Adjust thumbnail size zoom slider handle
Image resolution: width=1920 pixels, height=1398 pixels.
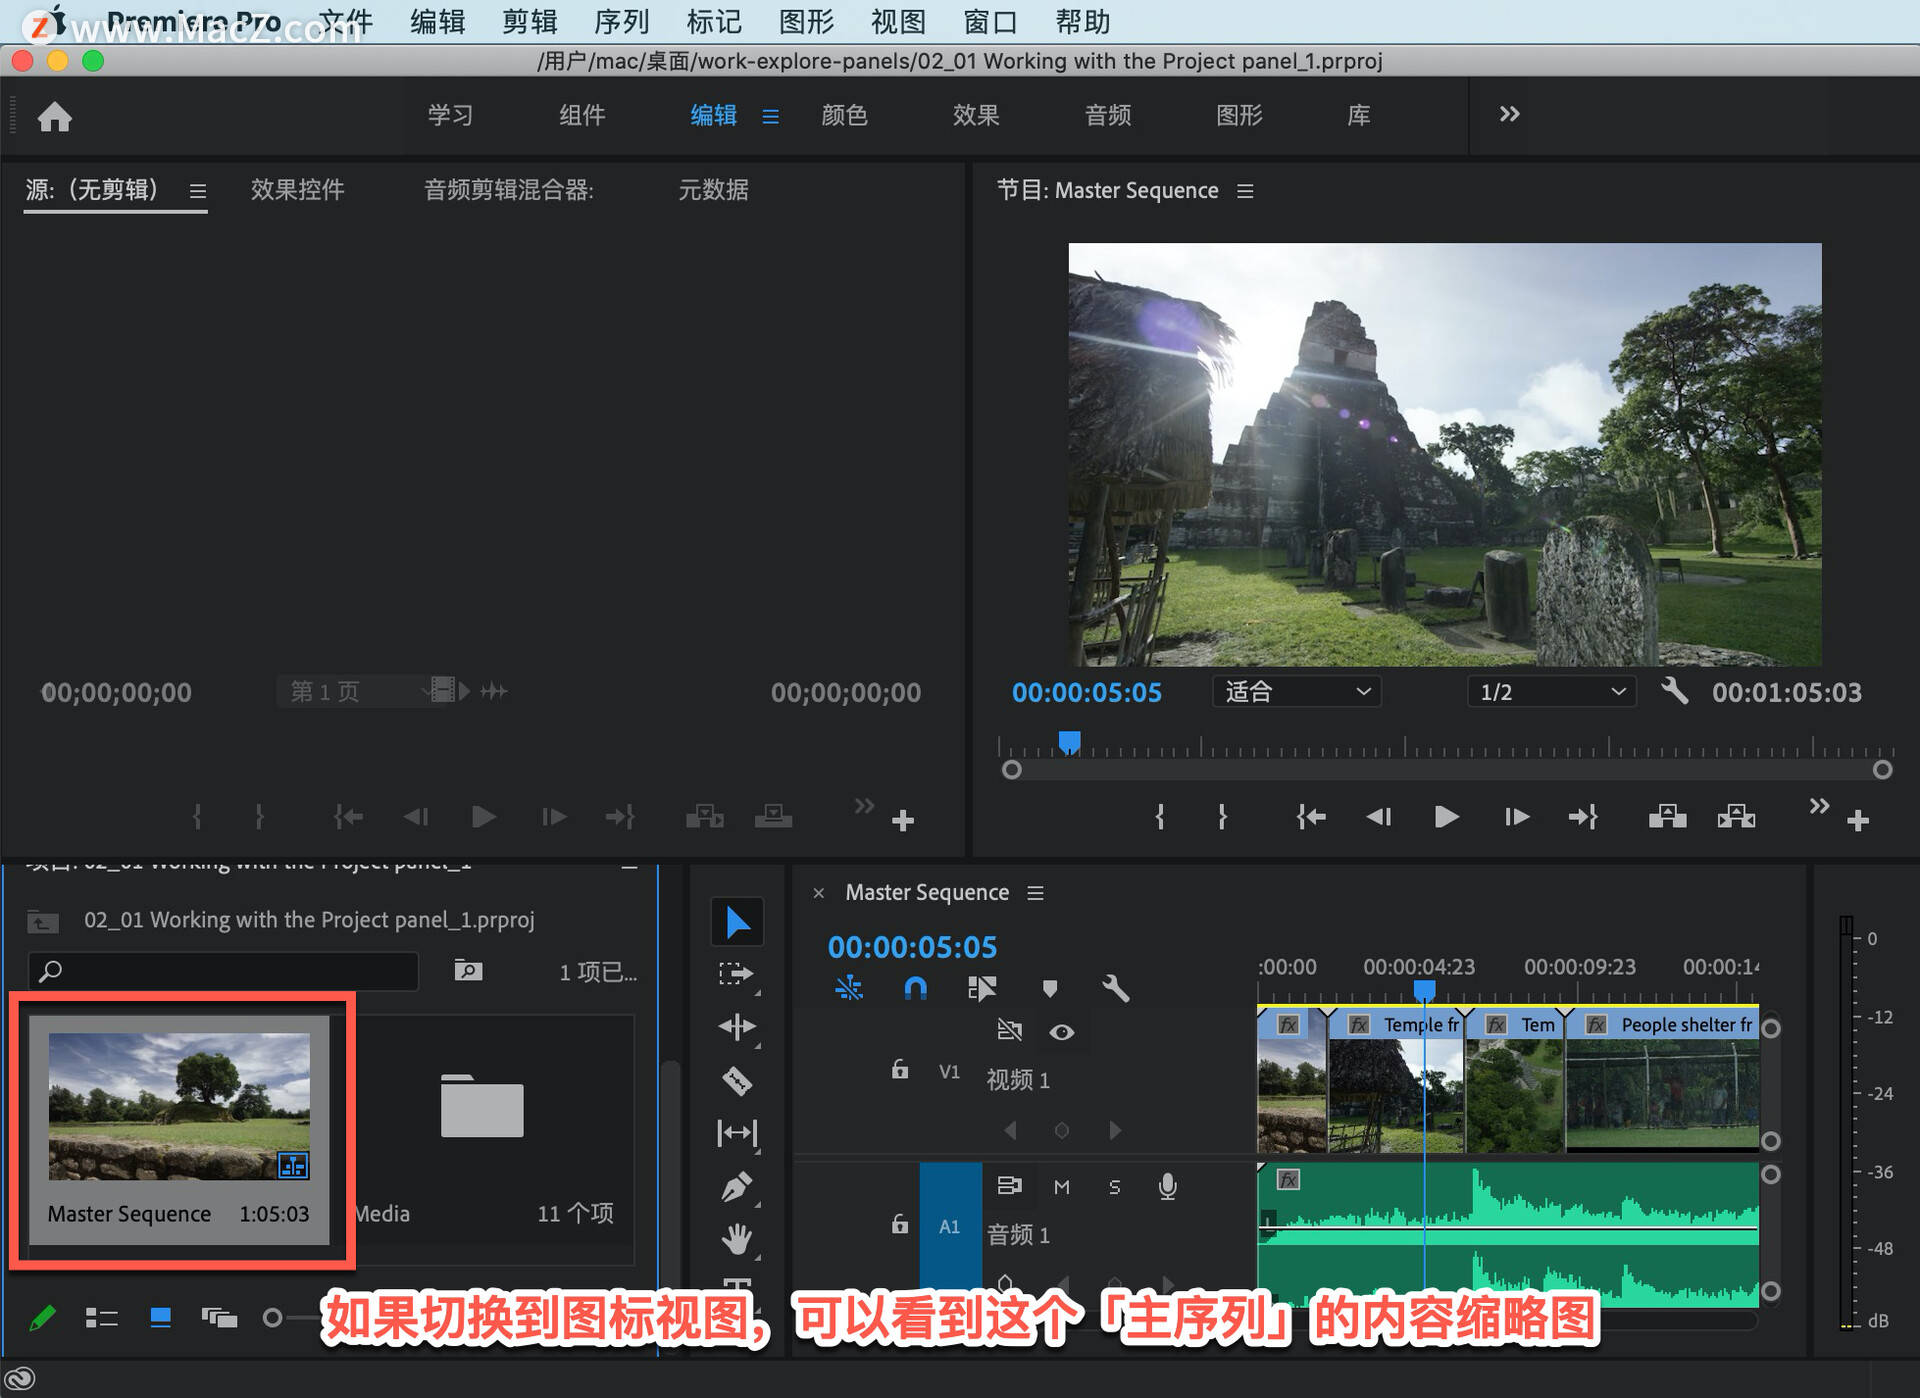271,1318
